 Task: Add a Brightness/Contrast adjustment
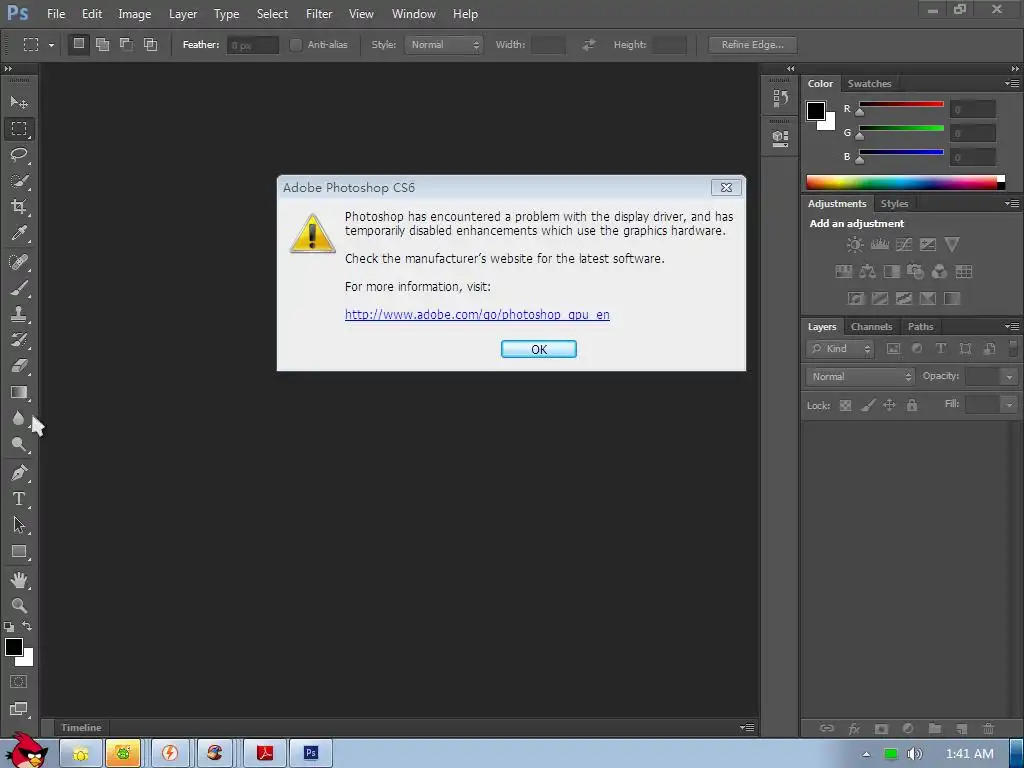tap(855, 245)
